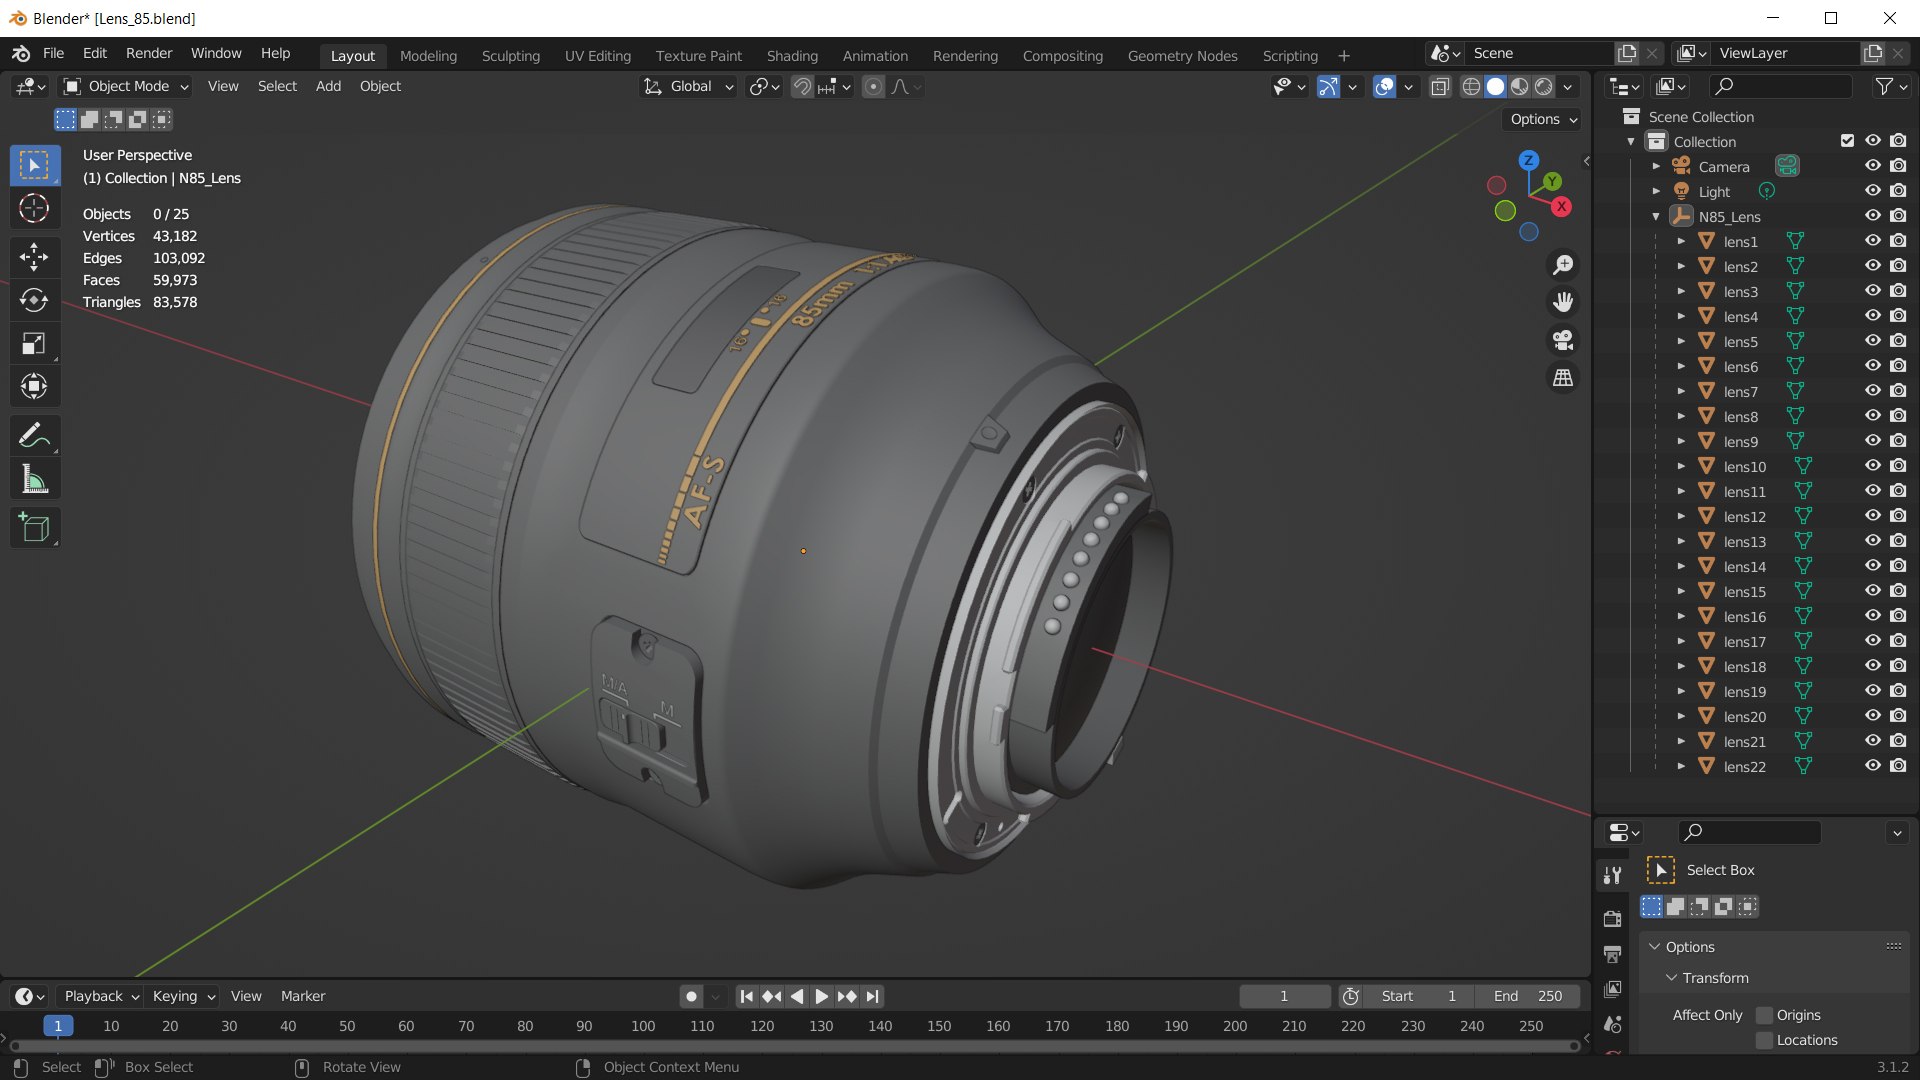
Task: Click Z axis on navigation gizmo
Action: click(x=1528, y=160)
